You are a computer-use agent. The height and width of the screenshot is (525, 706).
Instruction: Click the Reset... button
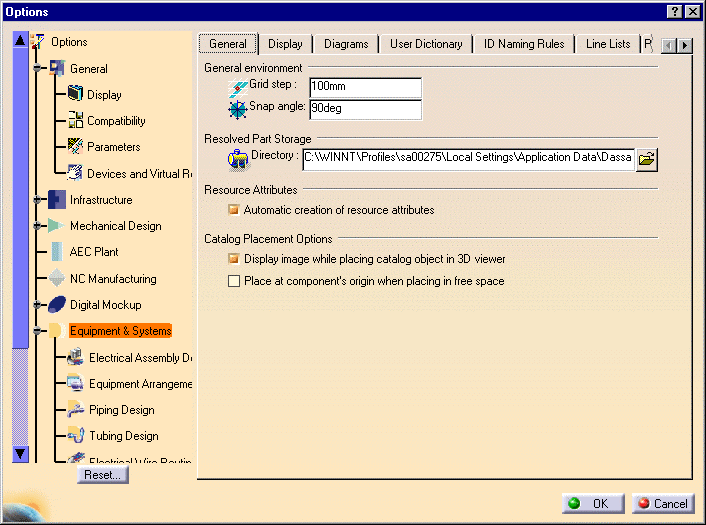(103, 475)
